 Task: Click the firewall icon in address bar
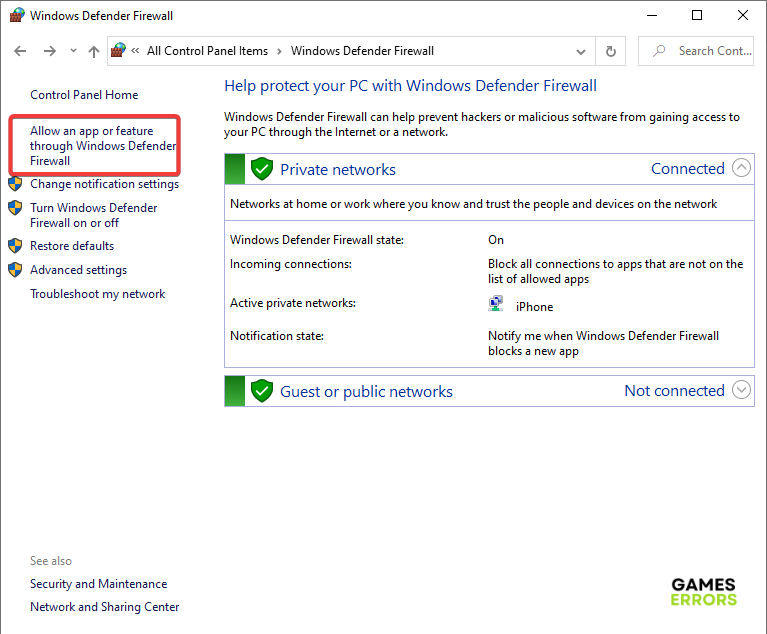pyautogui.click(x=119, y=51)
